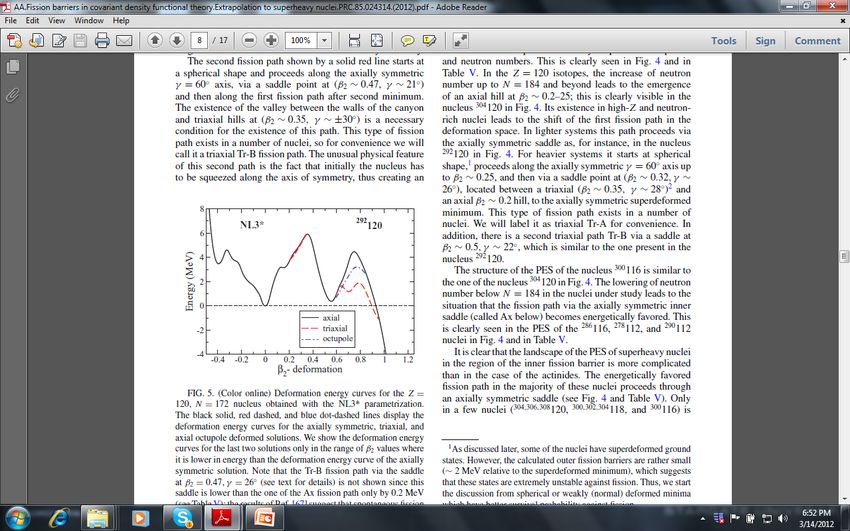Add a sticky note comment icon
This screenshot has height=531, width=850.
(407, 41)
